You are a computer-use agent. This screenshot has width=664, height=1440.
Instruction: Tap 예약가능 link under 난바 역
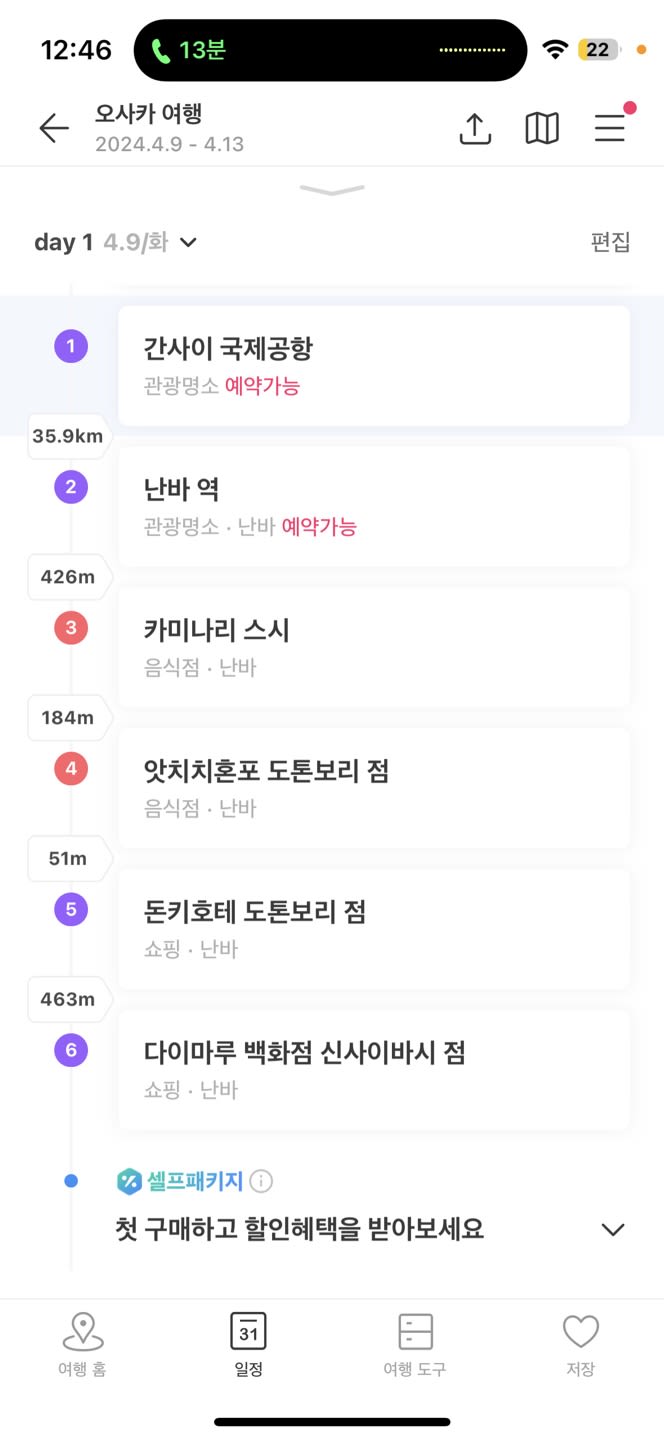pyautogui.click(x=319, y=527)
